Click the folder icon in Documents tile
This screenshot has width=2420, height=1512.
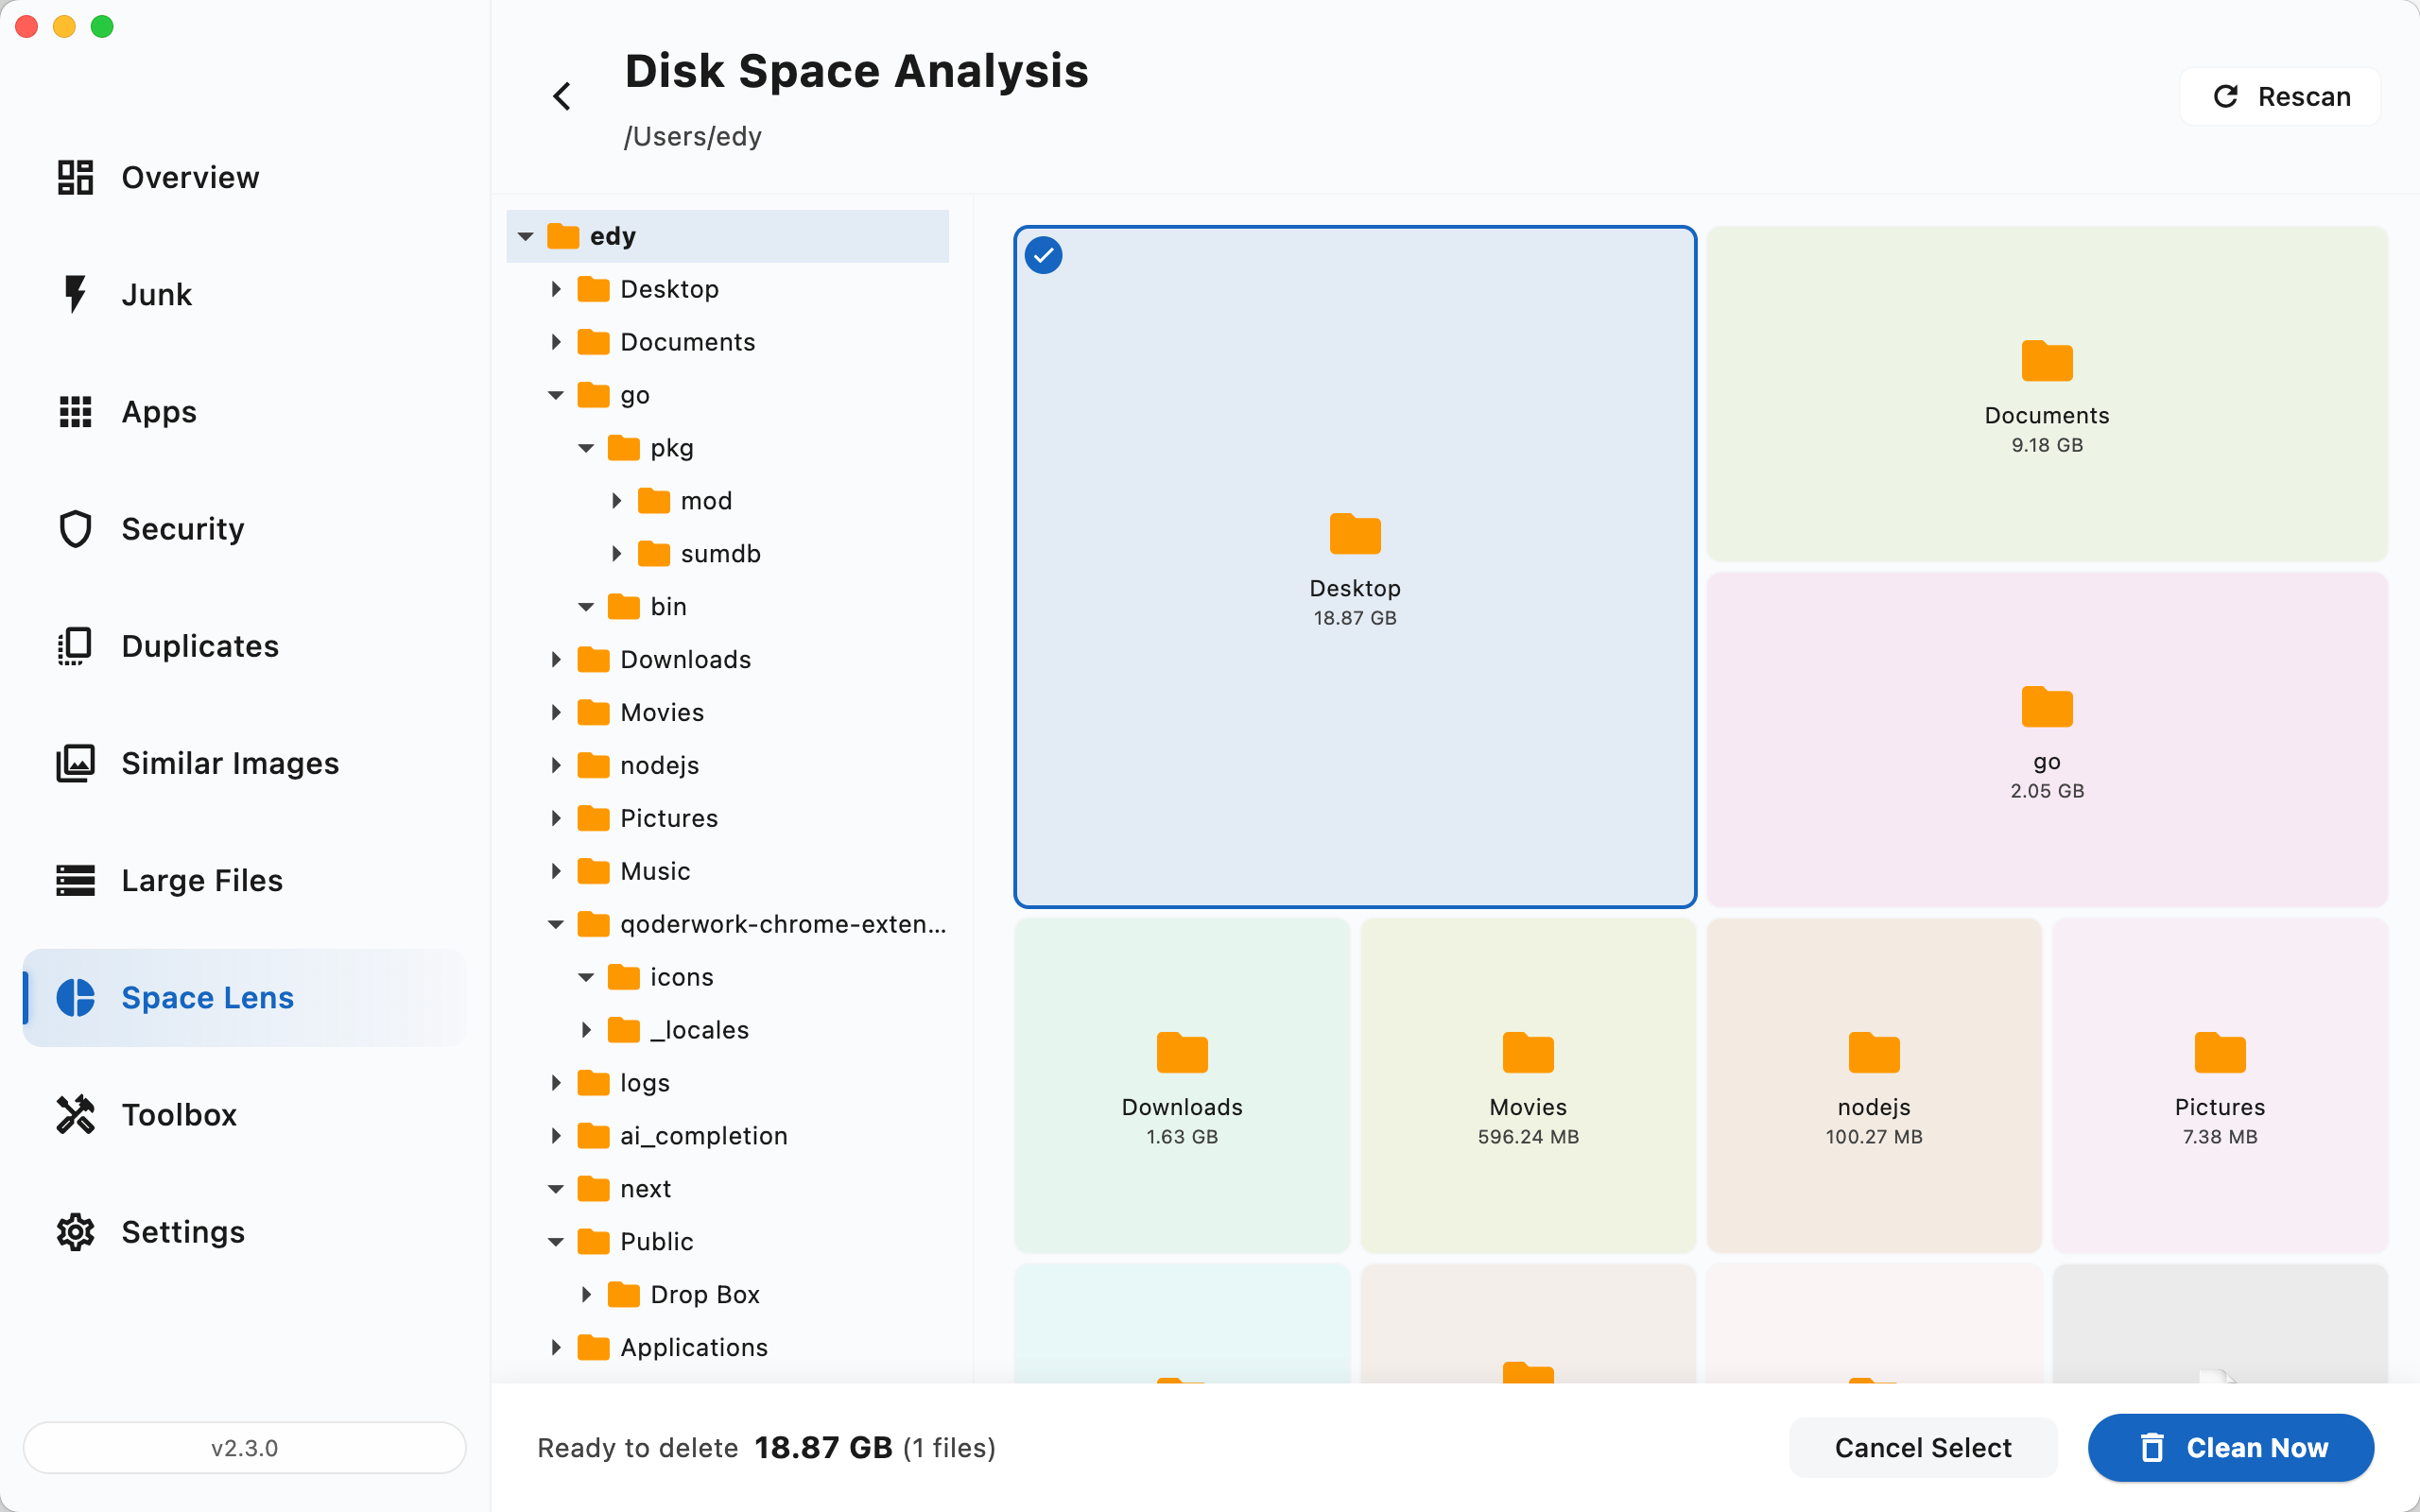click(2046, 361)
